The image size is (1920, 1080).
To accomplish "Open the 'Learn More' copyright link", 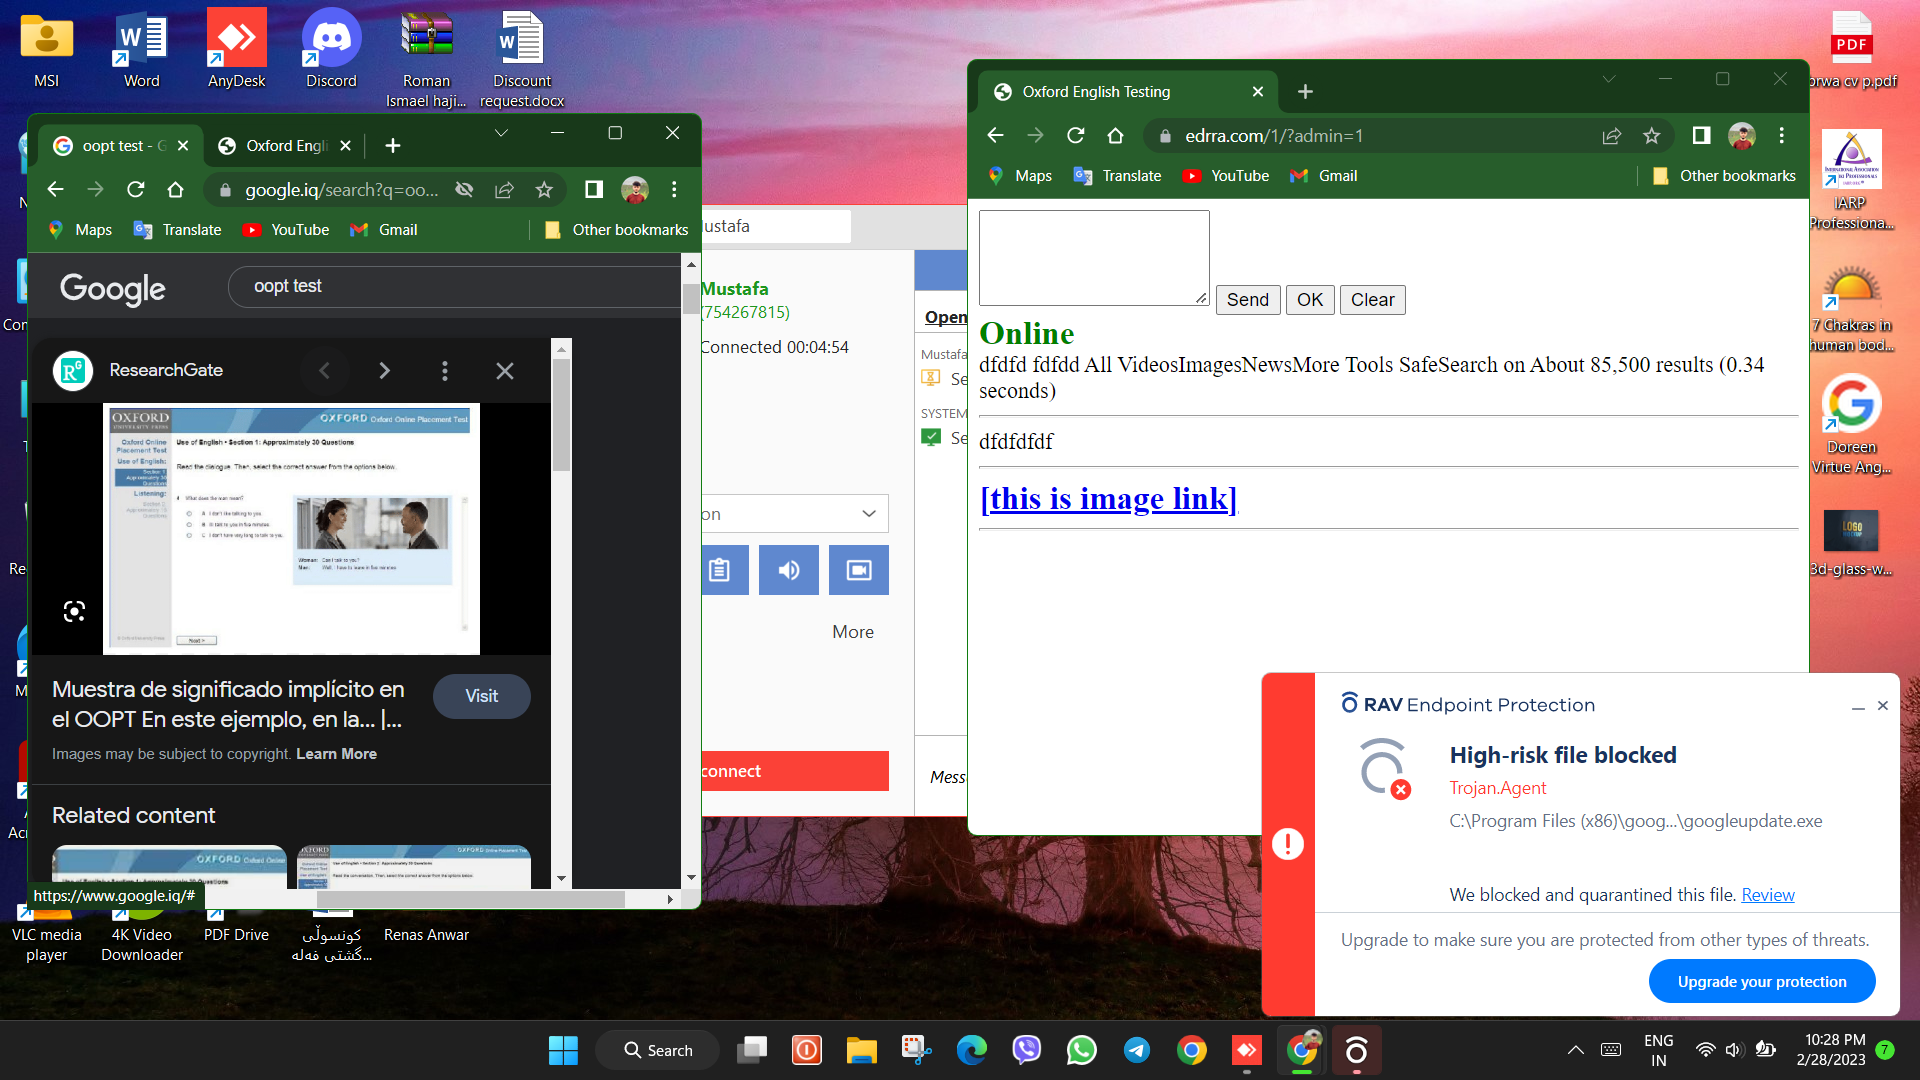I will [x=336, y=754].
